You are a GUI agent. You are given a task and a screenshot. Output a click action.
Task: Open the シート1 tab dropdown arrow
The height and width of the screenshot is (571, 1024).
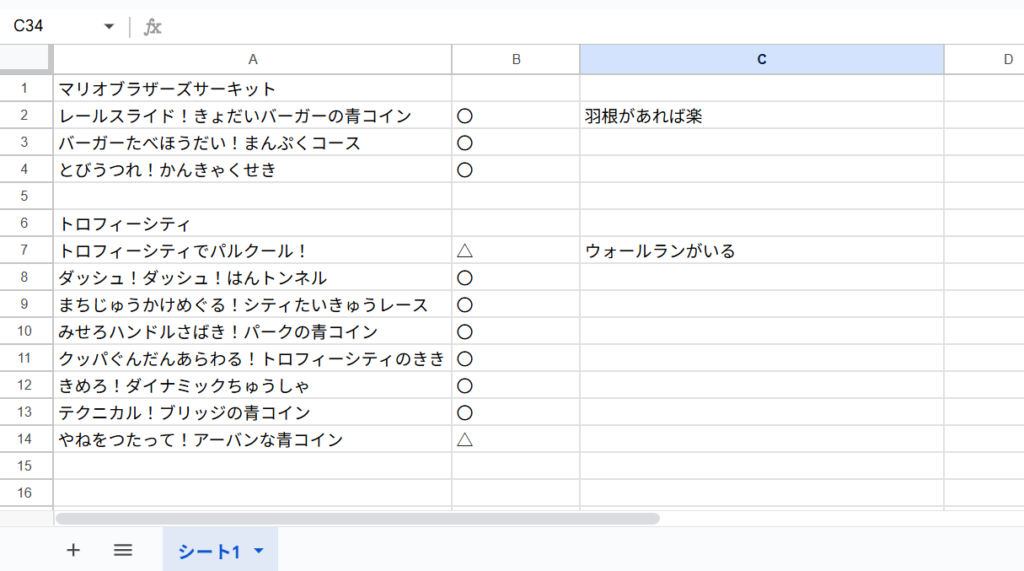pos(259,551)
